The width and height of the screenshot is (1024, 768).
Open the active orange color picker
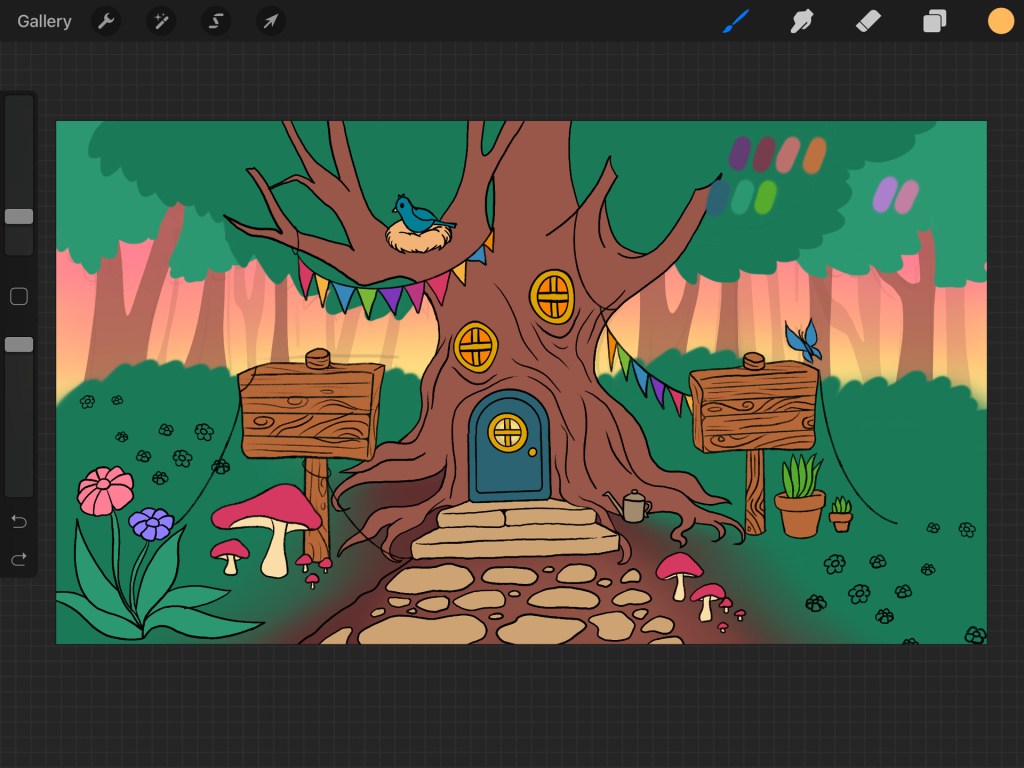point(1000,21)
